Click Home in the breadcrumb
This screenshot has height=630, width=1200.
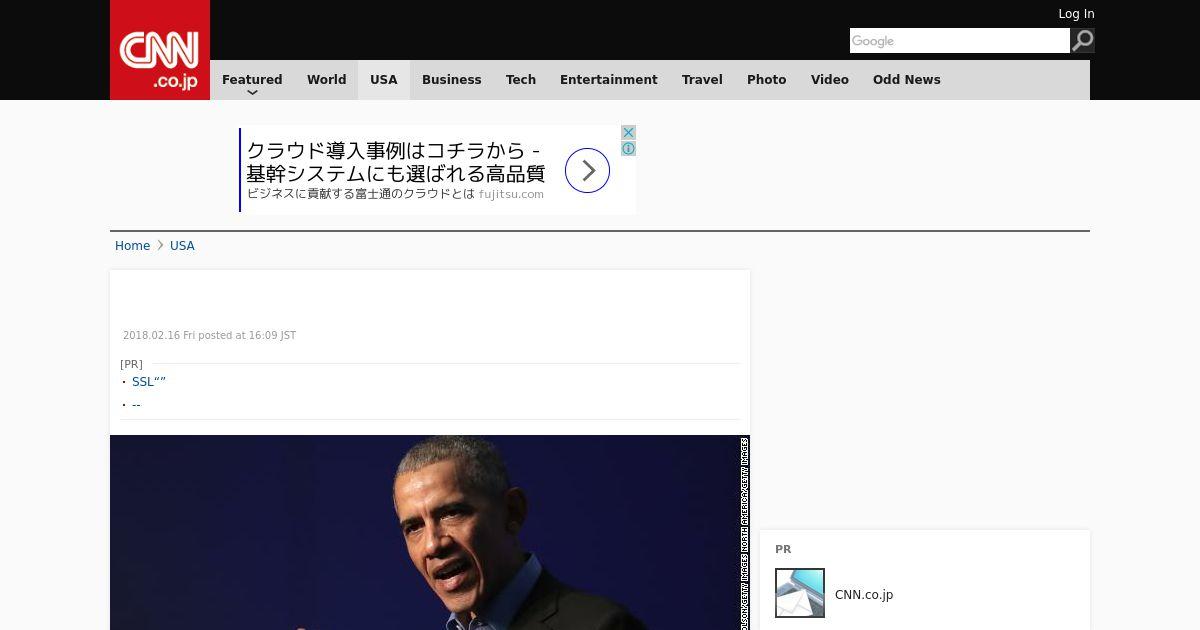[x=132, y=246]
